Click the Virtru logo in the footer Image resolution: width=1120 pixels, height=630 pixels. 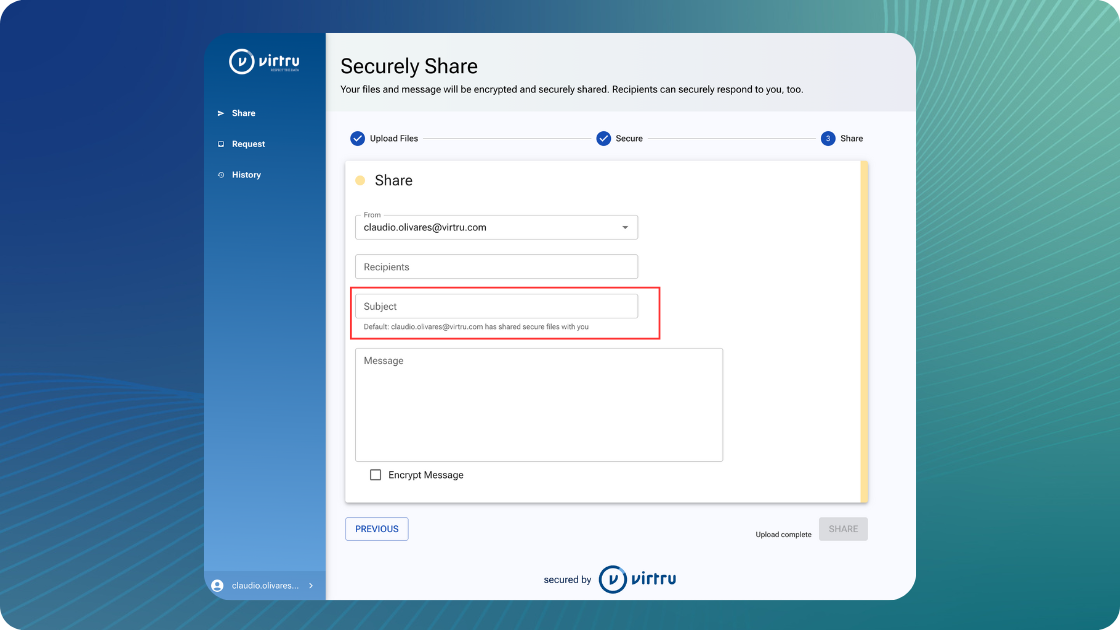tap(637, 579)
